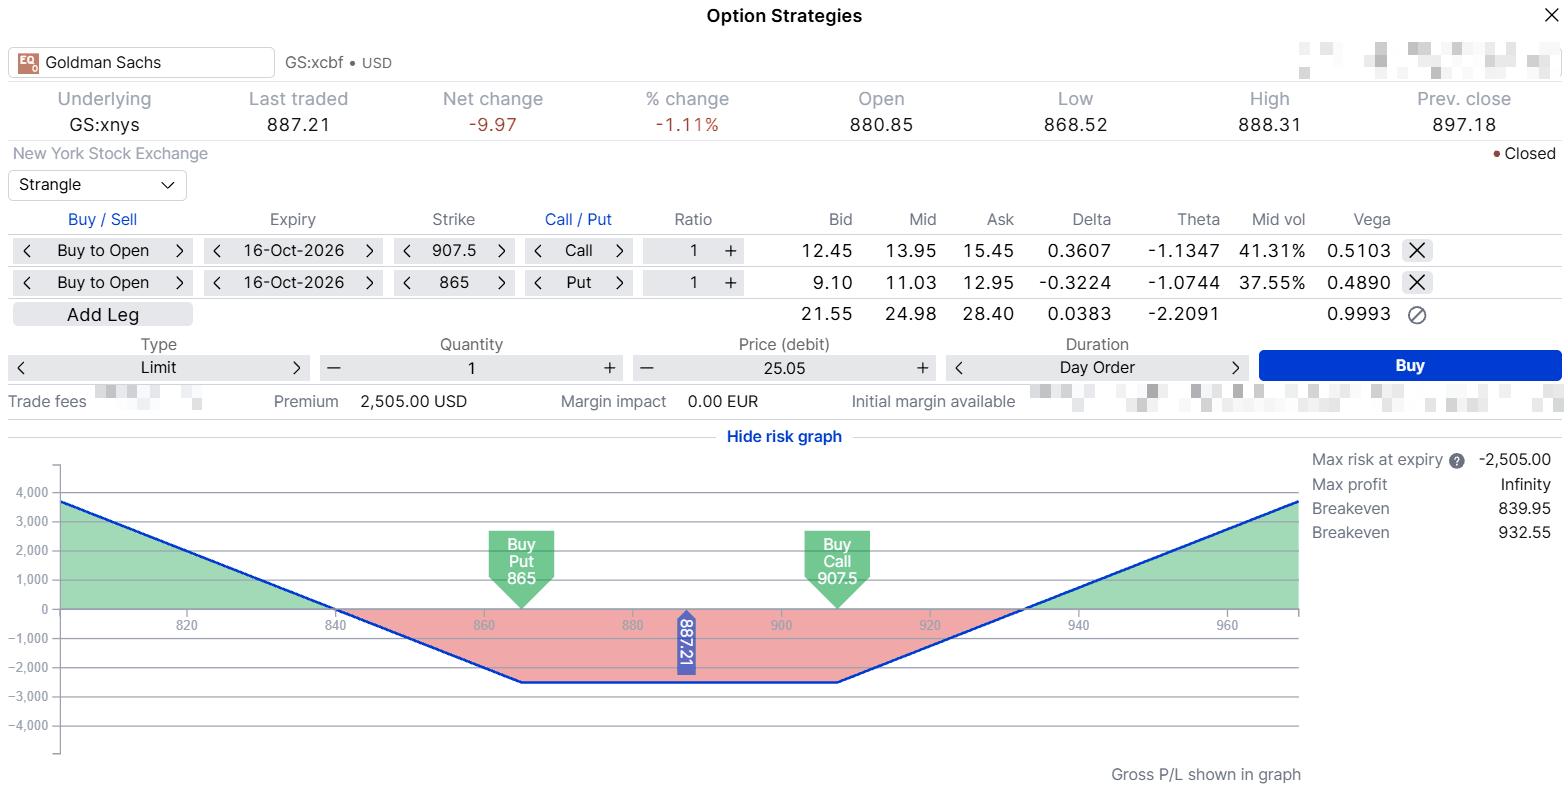Viewport: 1566px width, 792px height.
Task: Previous Buy/Sell option on 907.5 Call leg
Action: [x=27, y=251]
